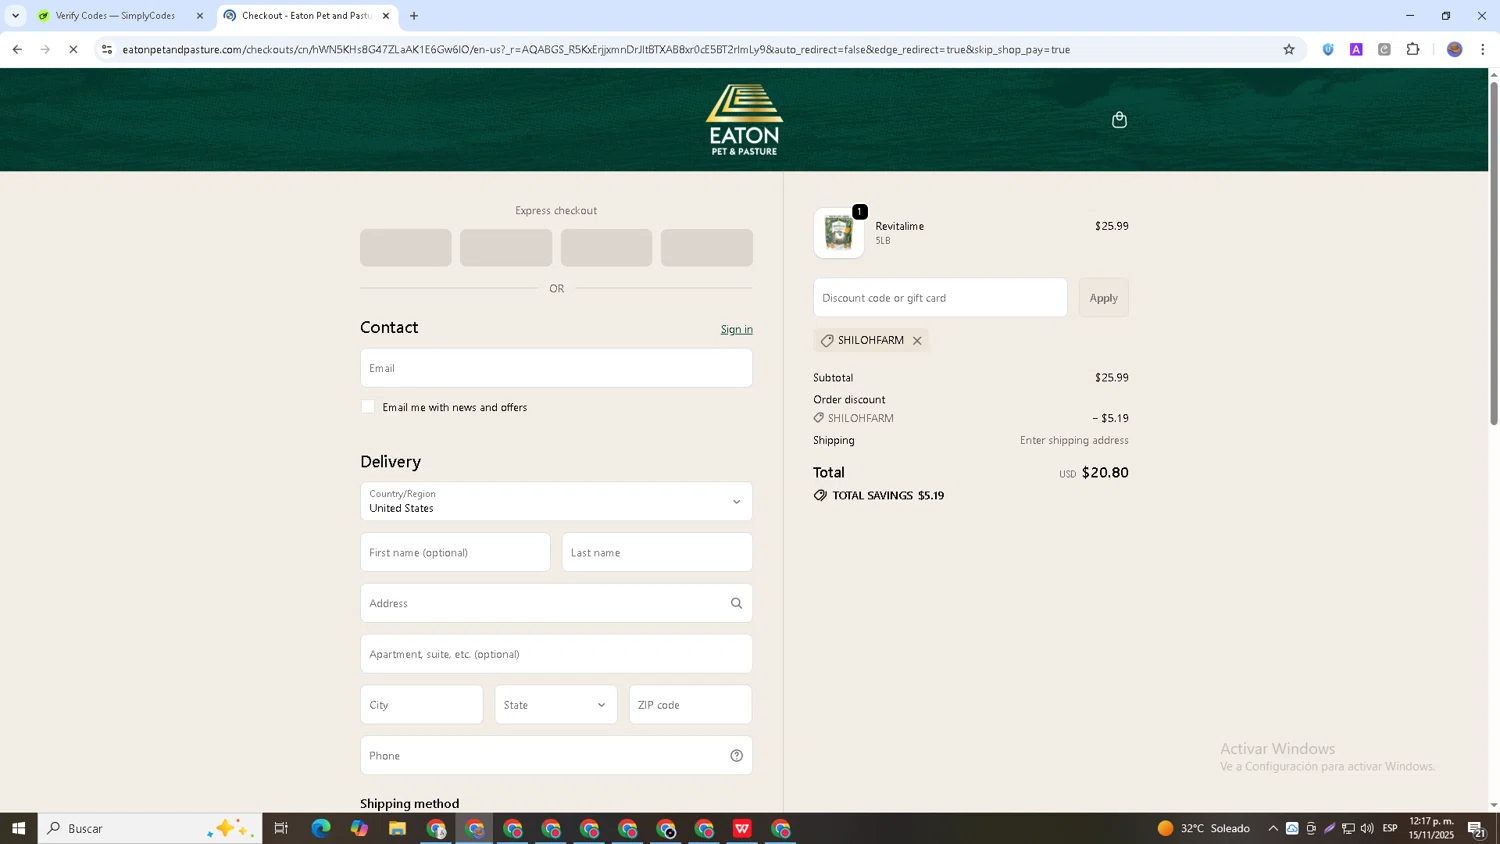
Task: Open the Chrome three-dot menu
Action: (1482, 49)
